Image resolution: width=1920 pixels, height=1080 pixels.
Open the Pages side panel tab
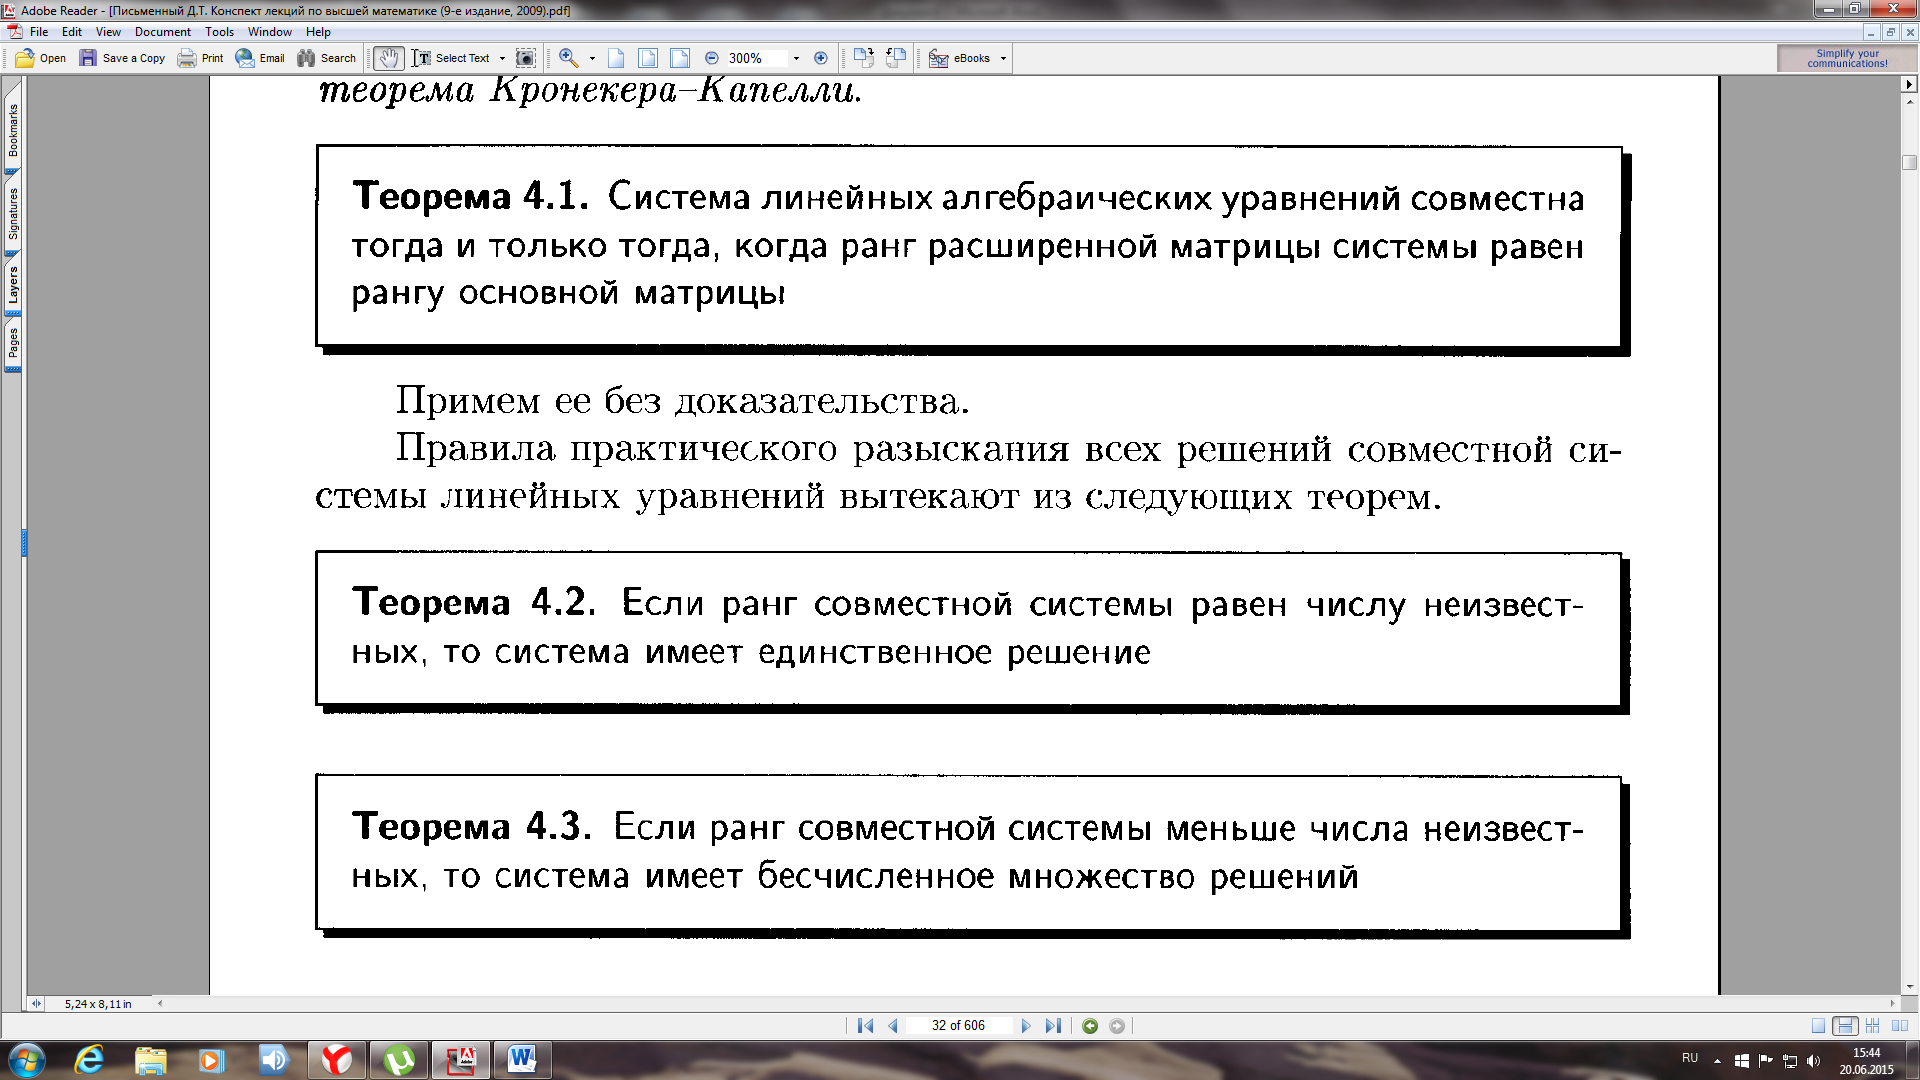[x=13, y=343]
